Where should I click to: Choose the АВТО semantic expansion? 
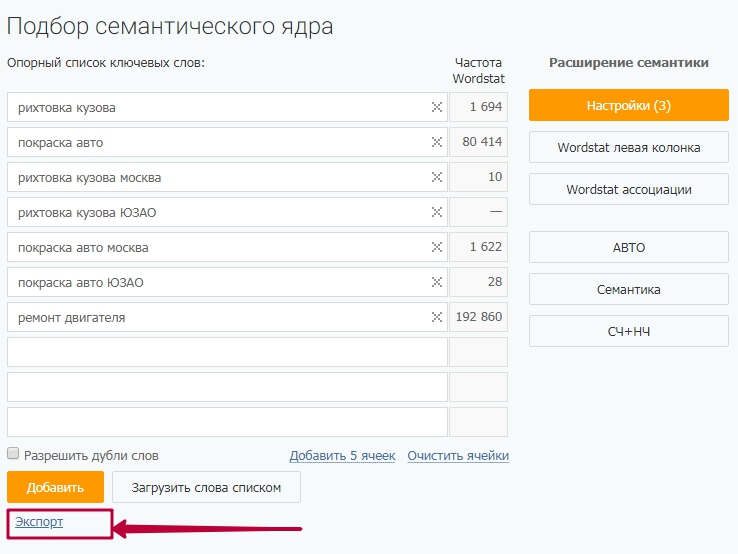(x=628, y=247)
